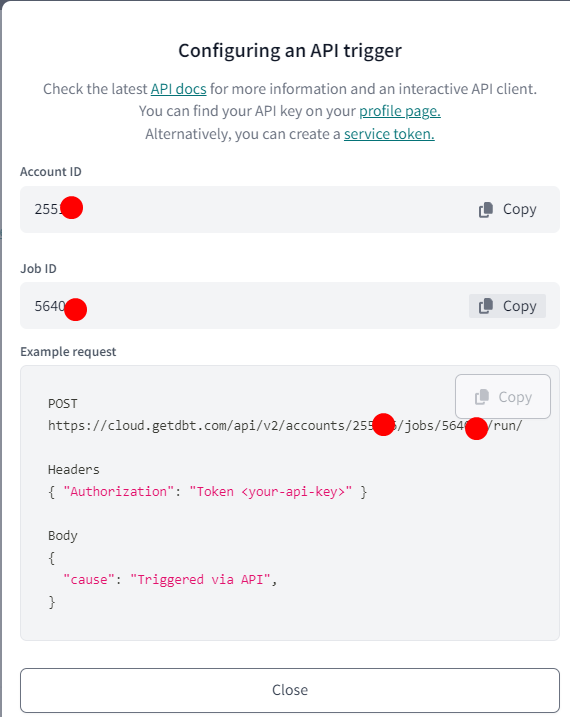Click the copy icon beside Account ID
The width and height of the screenshot is (570, 717).
pos(485,210)
